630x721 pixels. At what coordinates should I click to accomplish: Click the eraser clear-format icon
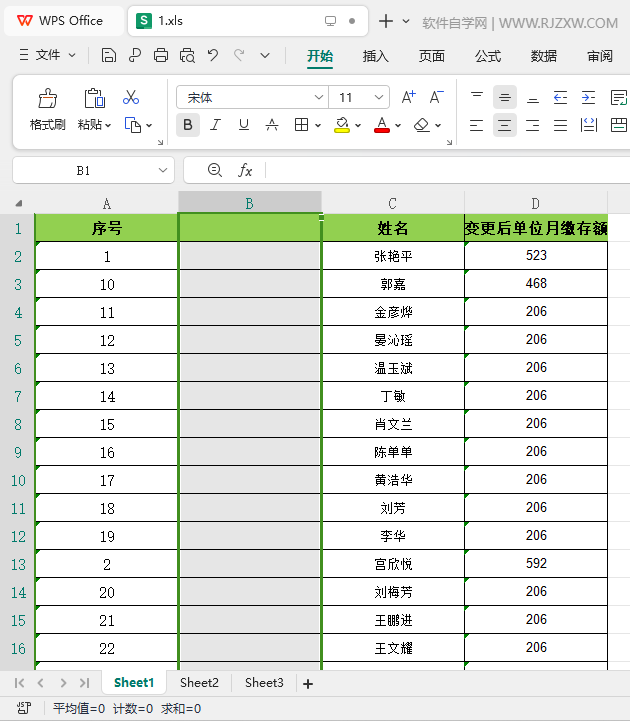[x=421, y=125]
